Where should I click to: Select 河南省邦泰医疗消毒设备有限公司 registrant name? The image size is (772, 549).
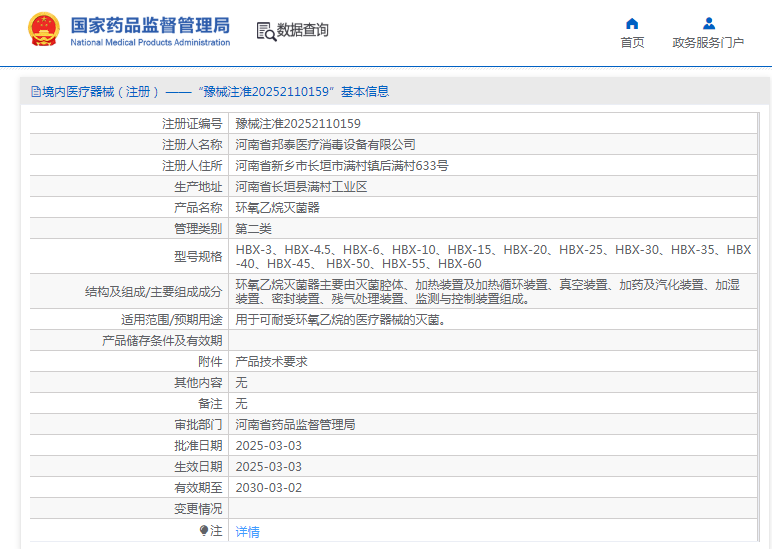(x=325, y=145)
